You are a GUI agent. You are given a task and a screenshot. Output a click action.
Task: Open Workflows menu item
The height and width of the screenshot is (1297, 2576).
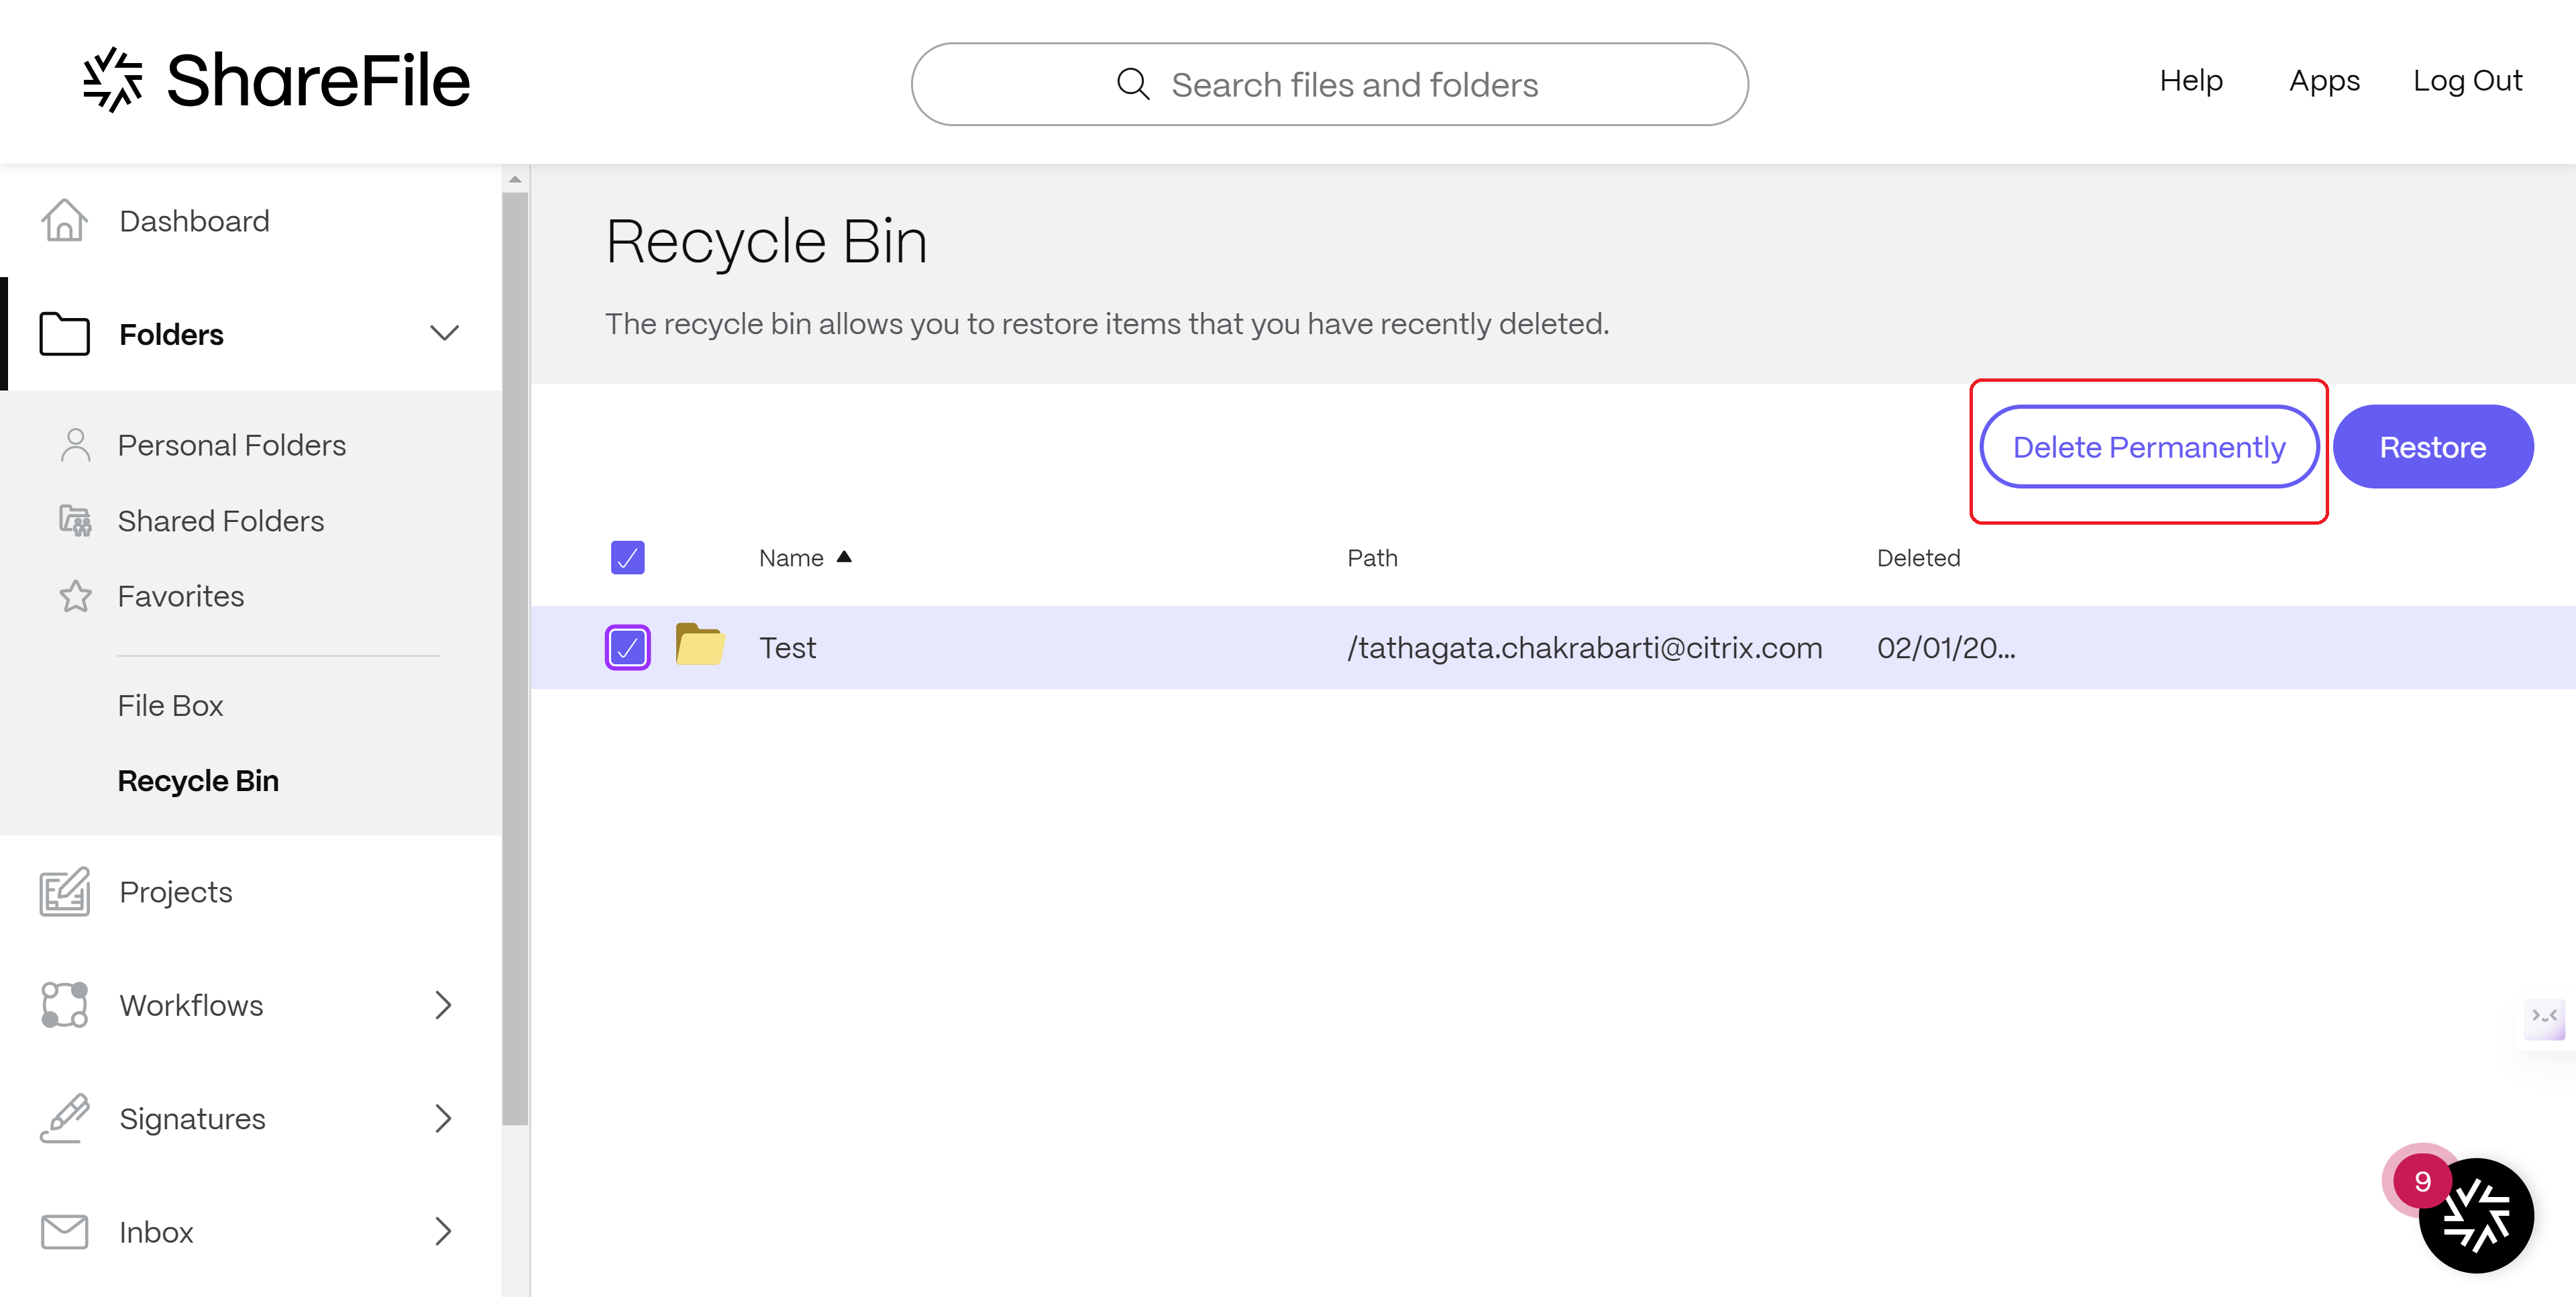pos(191,1005)
